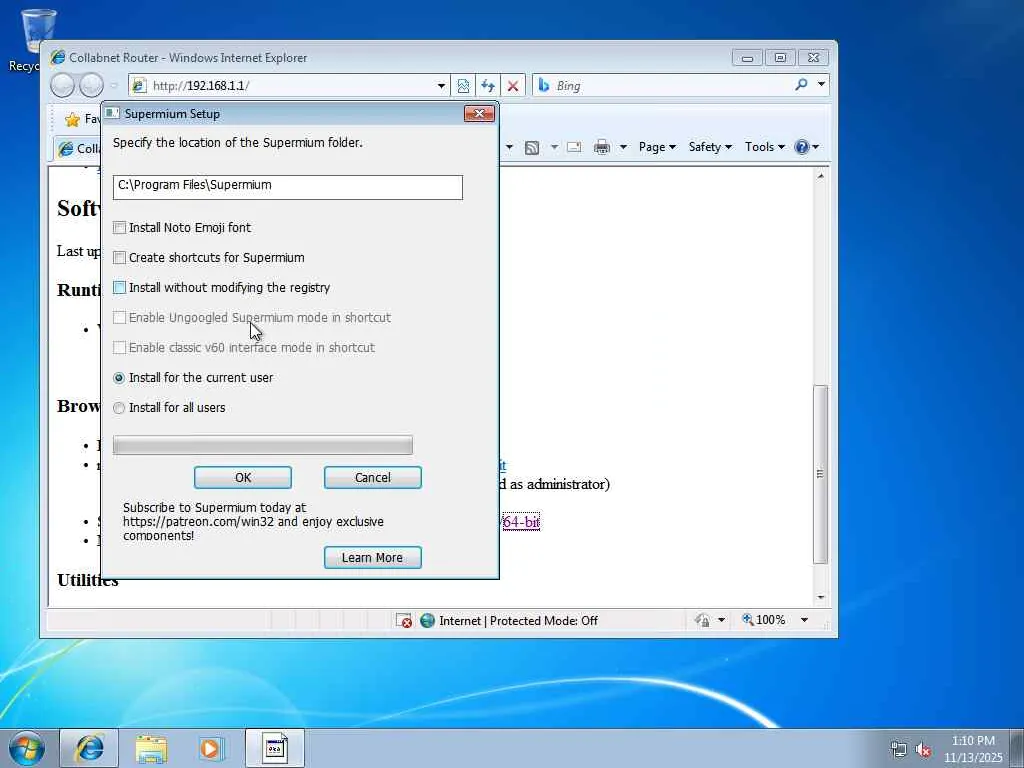The width and height of the screenshot is (1024, 768).
Task: Click the installation progress bar
Action: tap(263, 445)
